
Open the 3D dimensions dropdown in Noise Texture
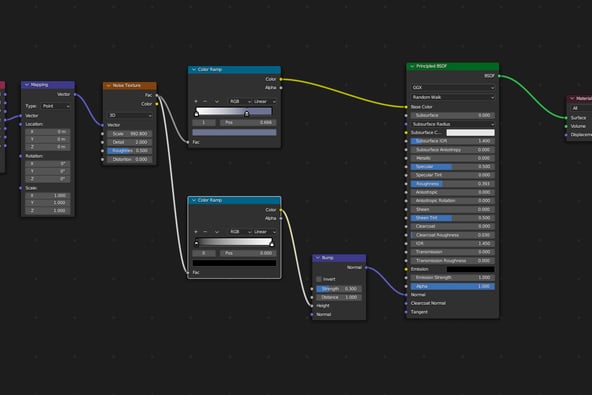[x=130, y=115]
